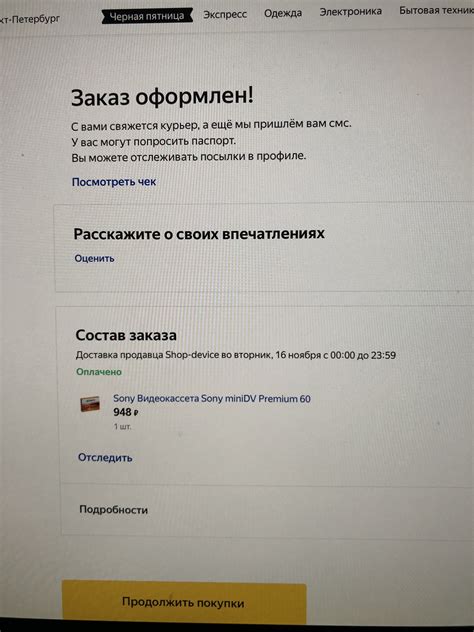Click the Состав заказа heading
Viewport: 474px width, 632px height.
point(126,335)
